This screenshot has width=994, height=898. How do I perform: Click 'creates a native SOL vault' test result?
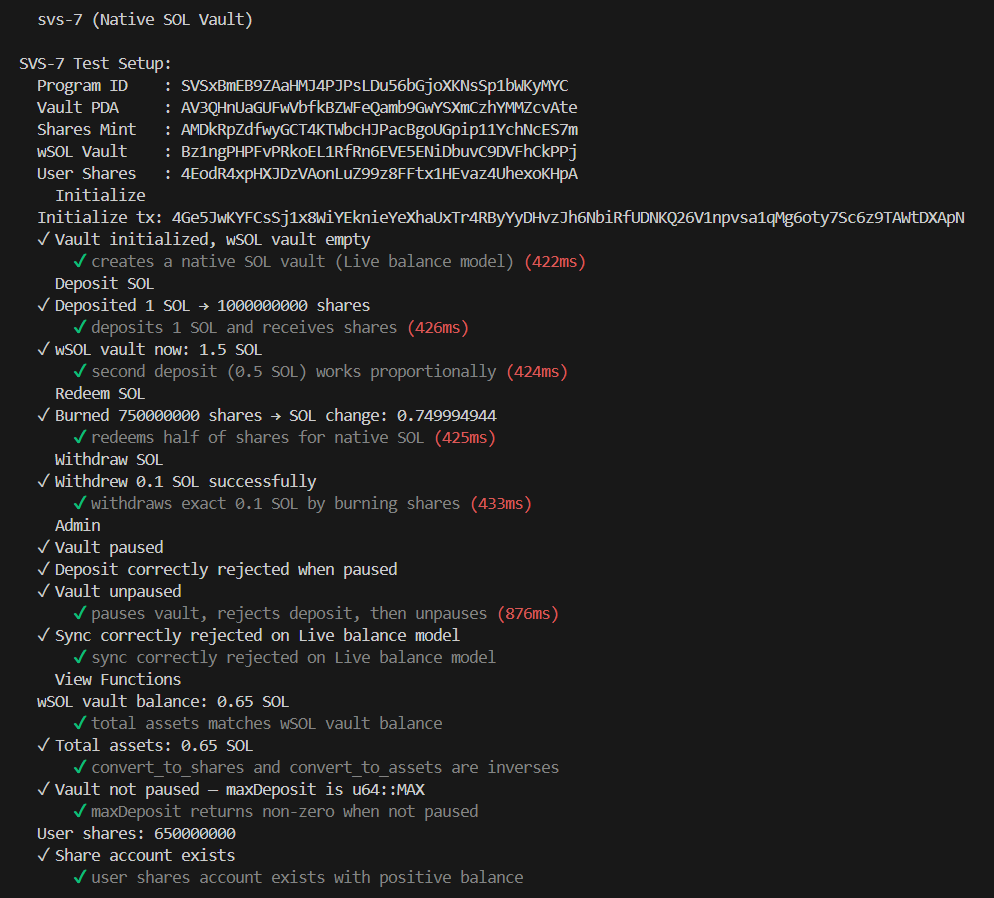(302, 262)
